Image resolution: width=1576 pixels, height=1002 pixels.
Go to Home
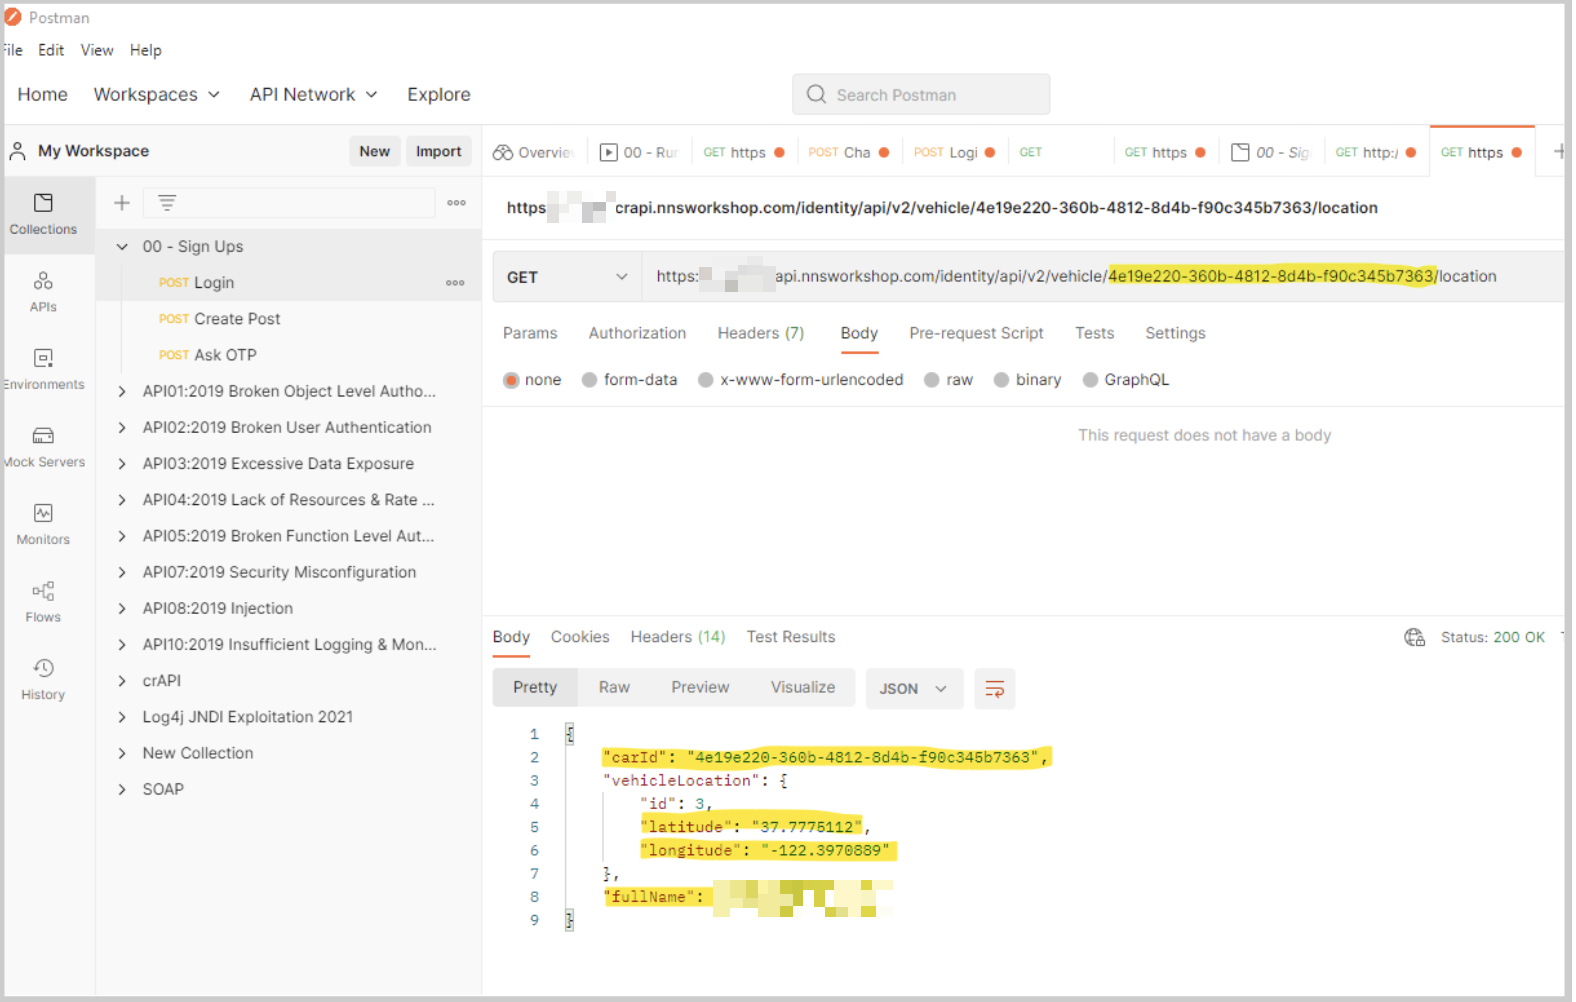tap(42, 94)
